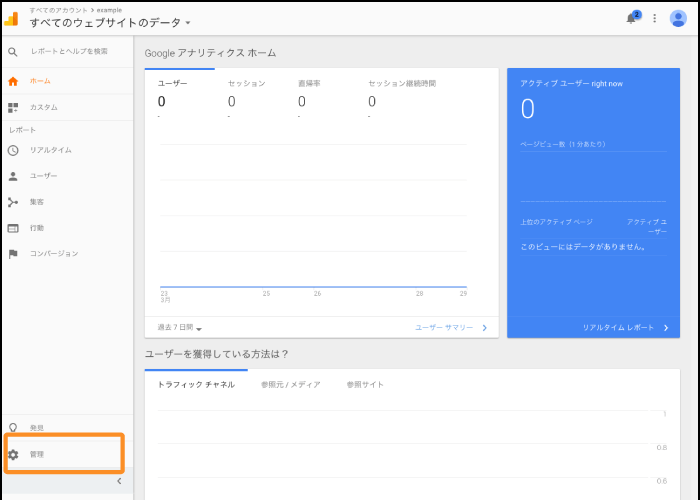700x500 pixels.
Task: Open the user account avatar
Action: (678, 18)
